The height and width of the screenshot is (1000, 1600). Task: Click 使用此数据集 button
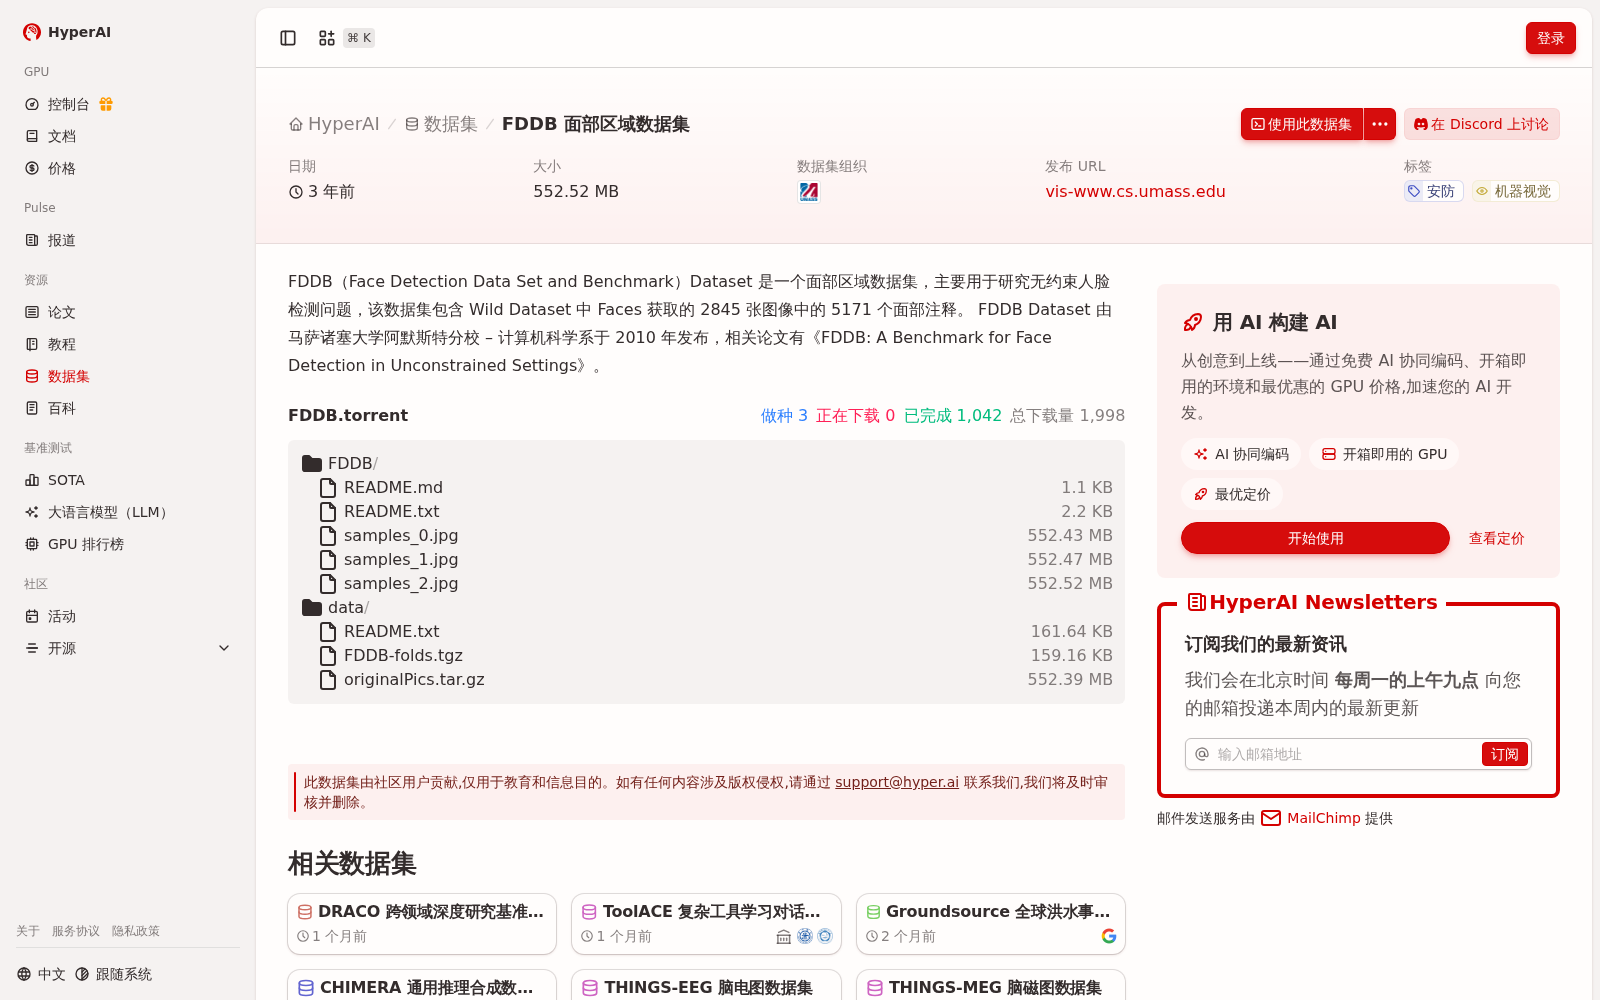(x=1302, y=124)
